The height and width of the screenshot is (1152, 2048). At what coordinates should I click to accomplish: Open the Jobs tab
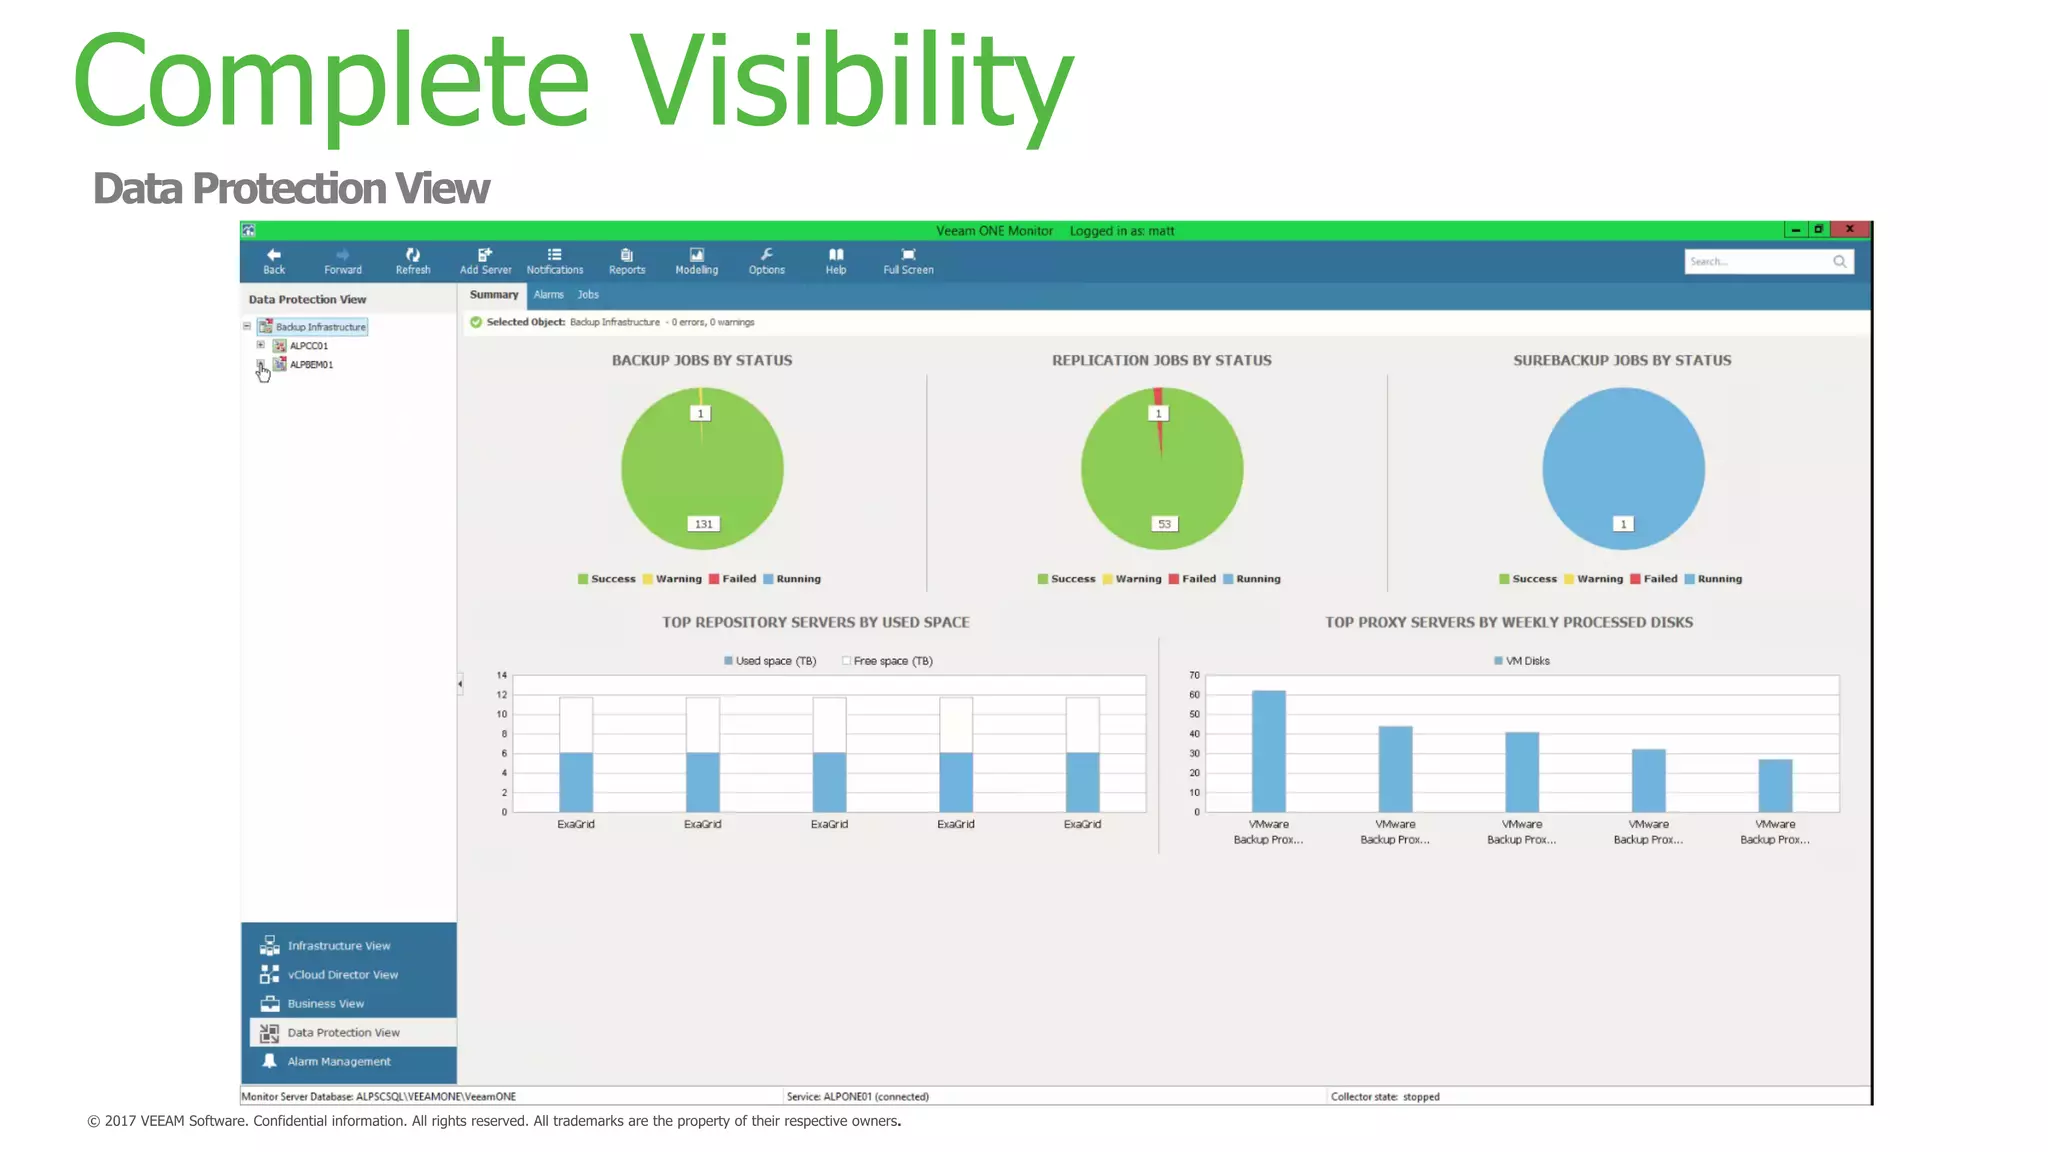coord(588,295)
